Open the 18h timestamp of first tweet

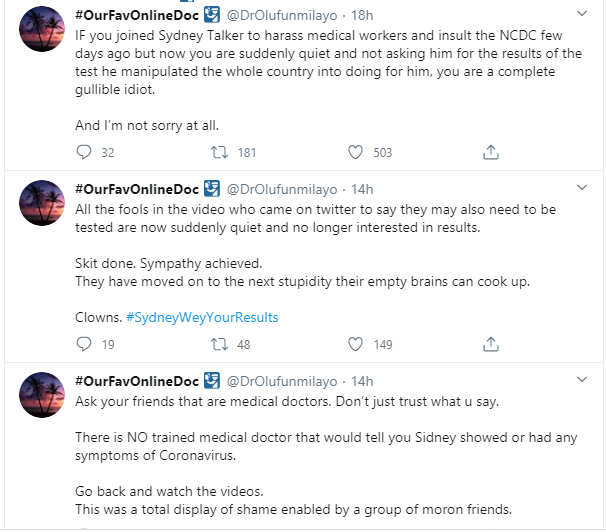coord(362,15)
